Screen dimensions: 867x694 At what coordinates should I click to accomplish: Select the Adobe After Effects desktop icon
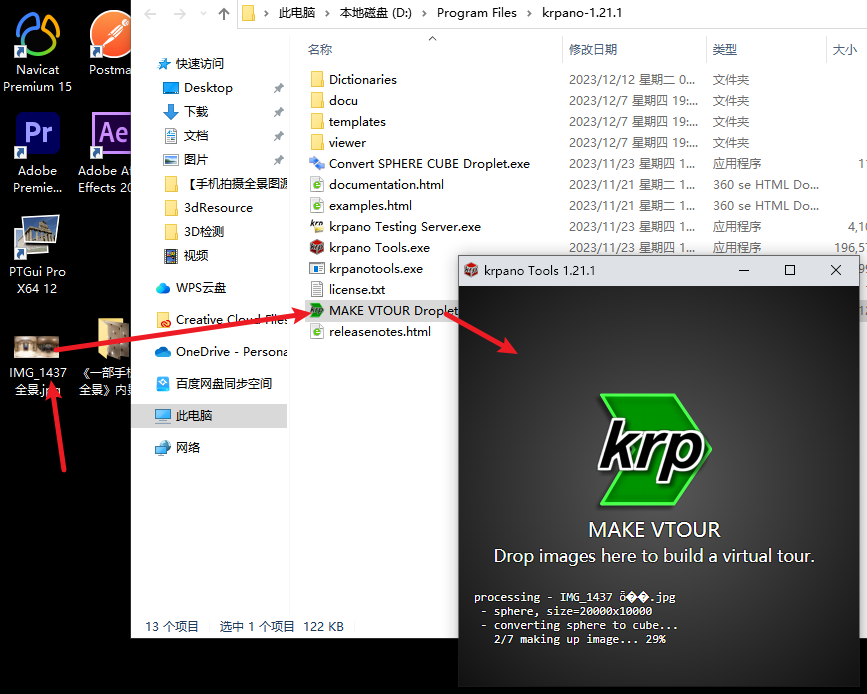pos(111,134)
